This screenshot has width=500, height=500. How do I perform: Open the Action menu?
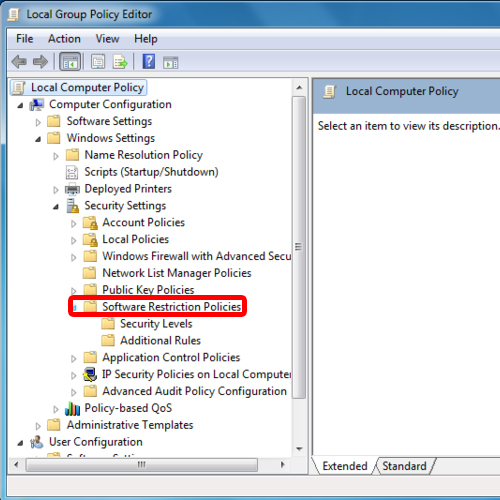click(x=64, y=39)
